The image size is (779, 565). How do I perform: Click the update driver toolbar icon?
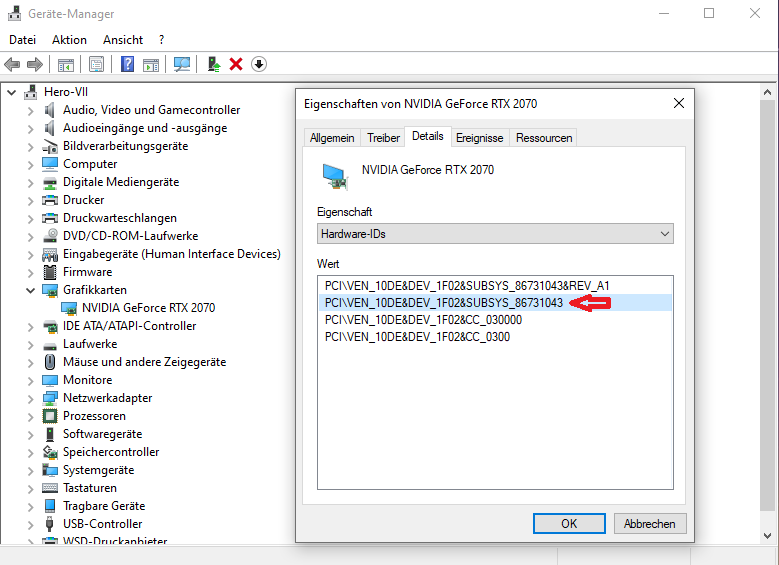tap(214, 64)
